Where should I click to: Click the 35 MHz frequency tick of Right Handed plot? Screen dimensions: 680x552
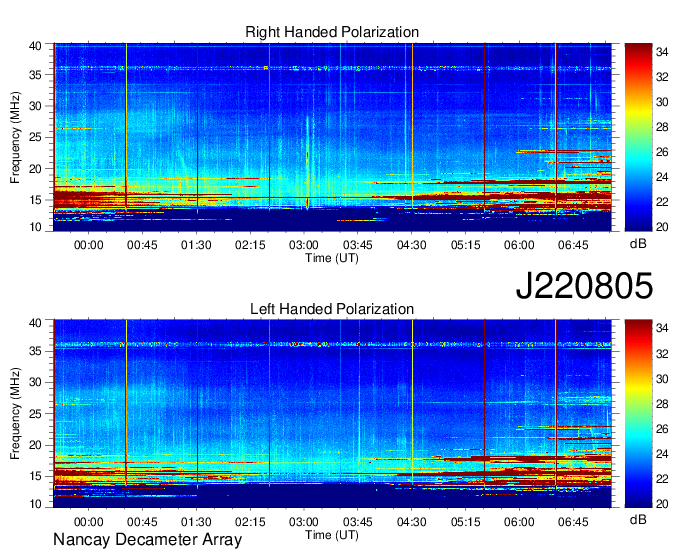coord(36,75)
